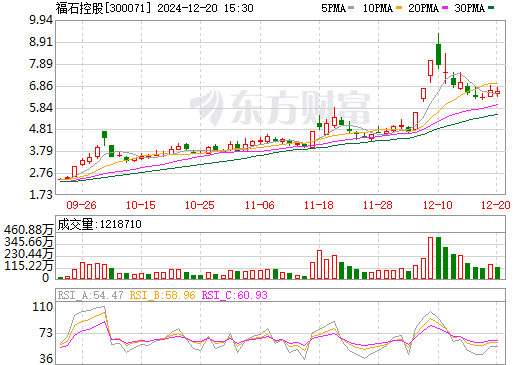Click the last green volume bar at 12-20
The height and width of the screenshot is (365, 520).
coord(497,273)
